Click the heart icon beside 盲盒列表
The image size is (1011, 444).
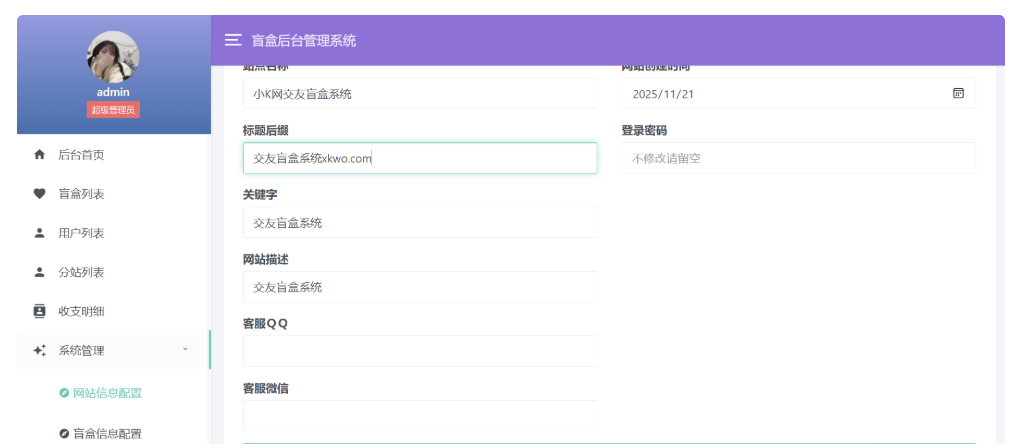[x=40, y=194]
